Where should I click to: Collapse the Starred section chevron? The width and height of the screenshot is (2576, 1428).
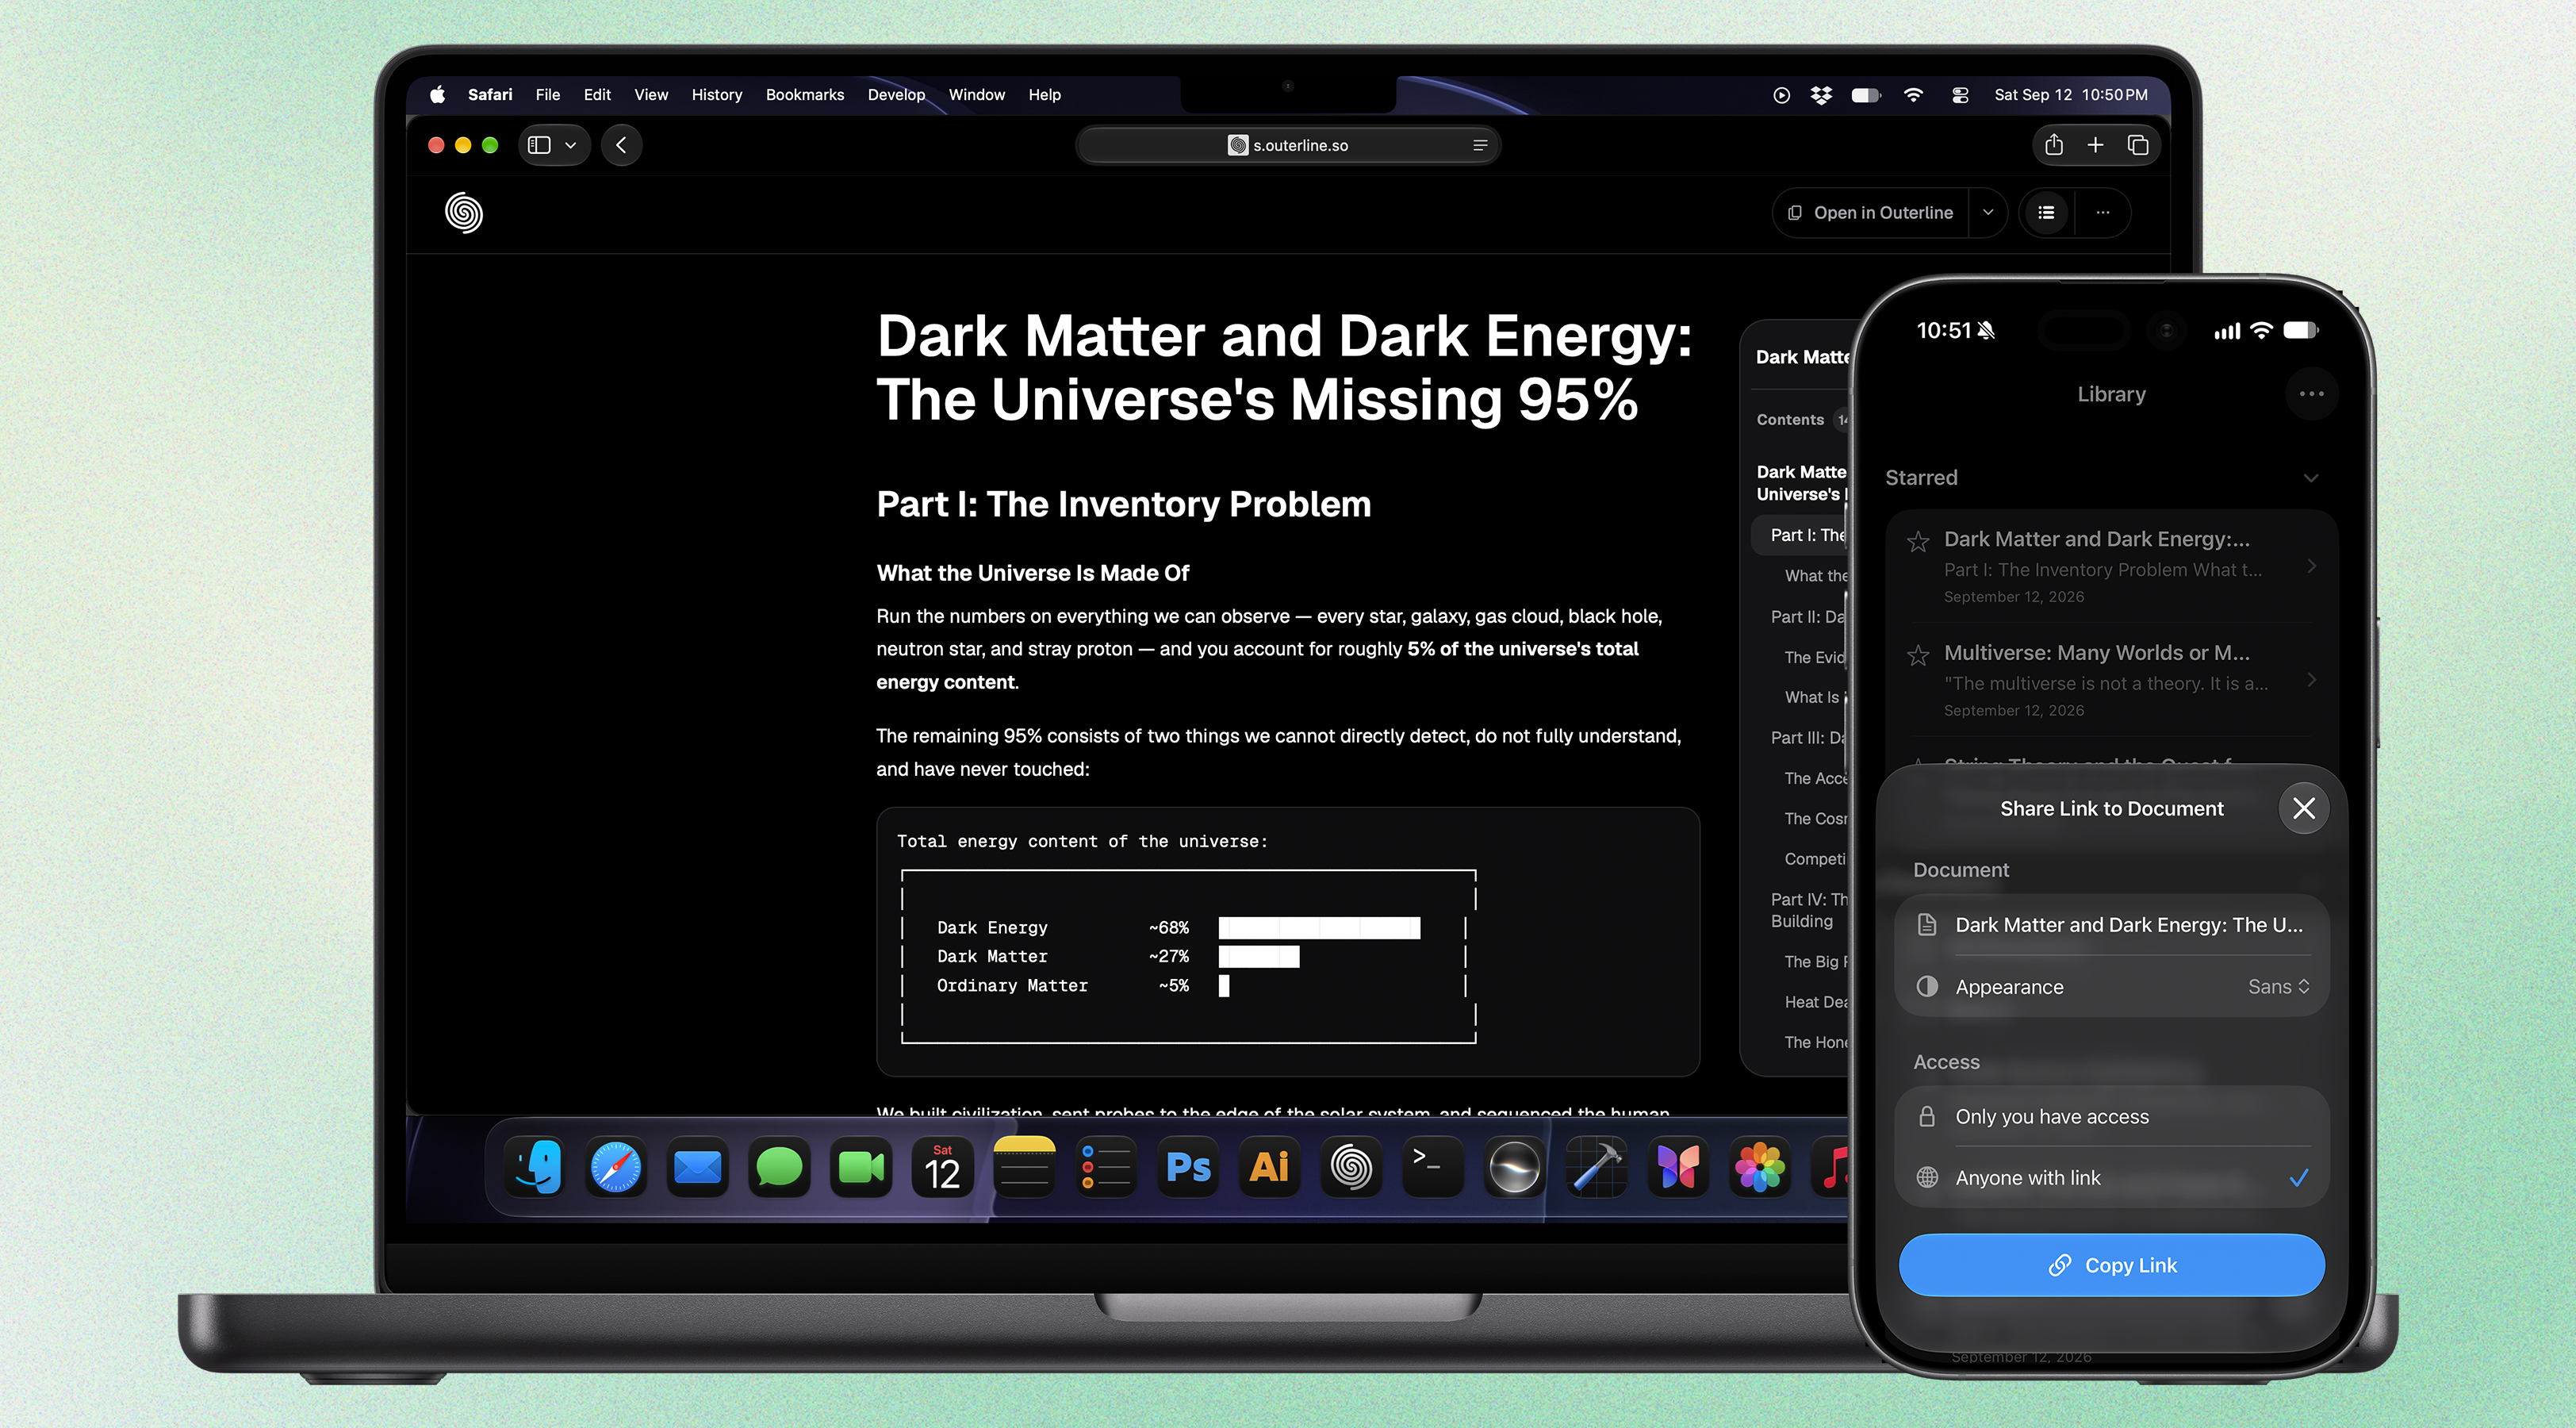click(x=2311, y=478)
